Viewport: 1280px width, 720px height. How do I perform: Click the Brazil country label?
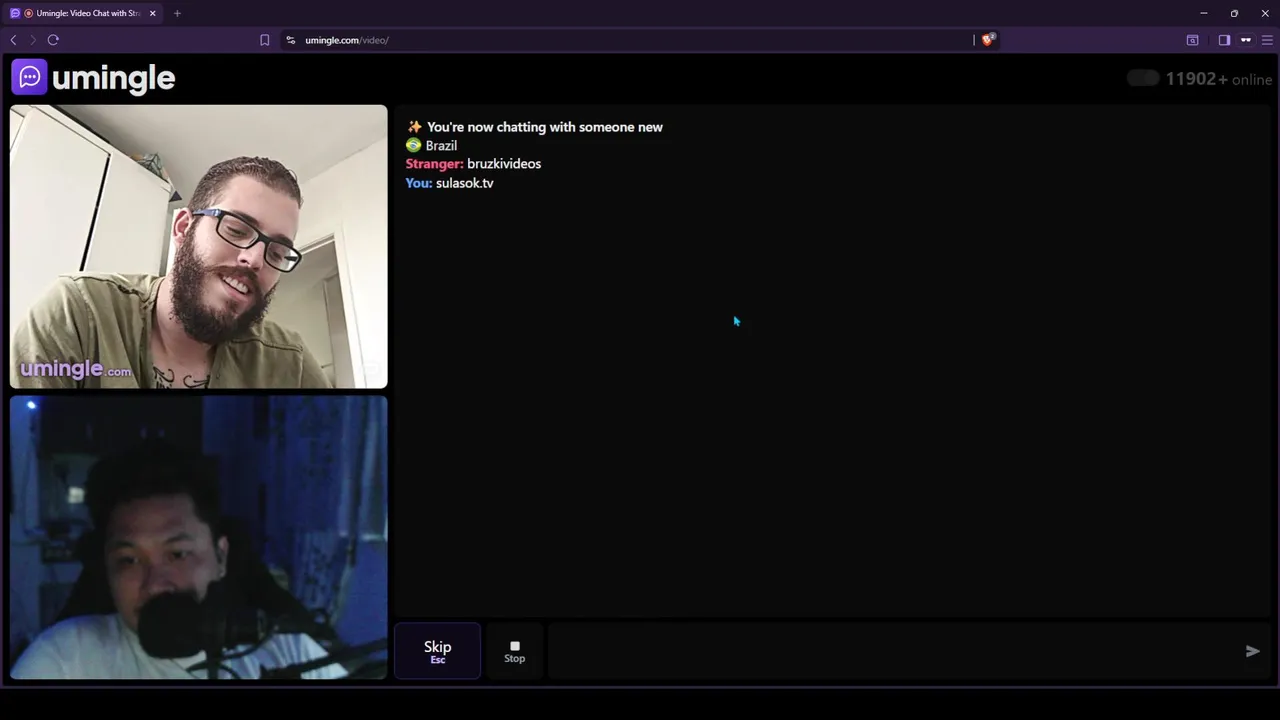(x=441, y=146)
